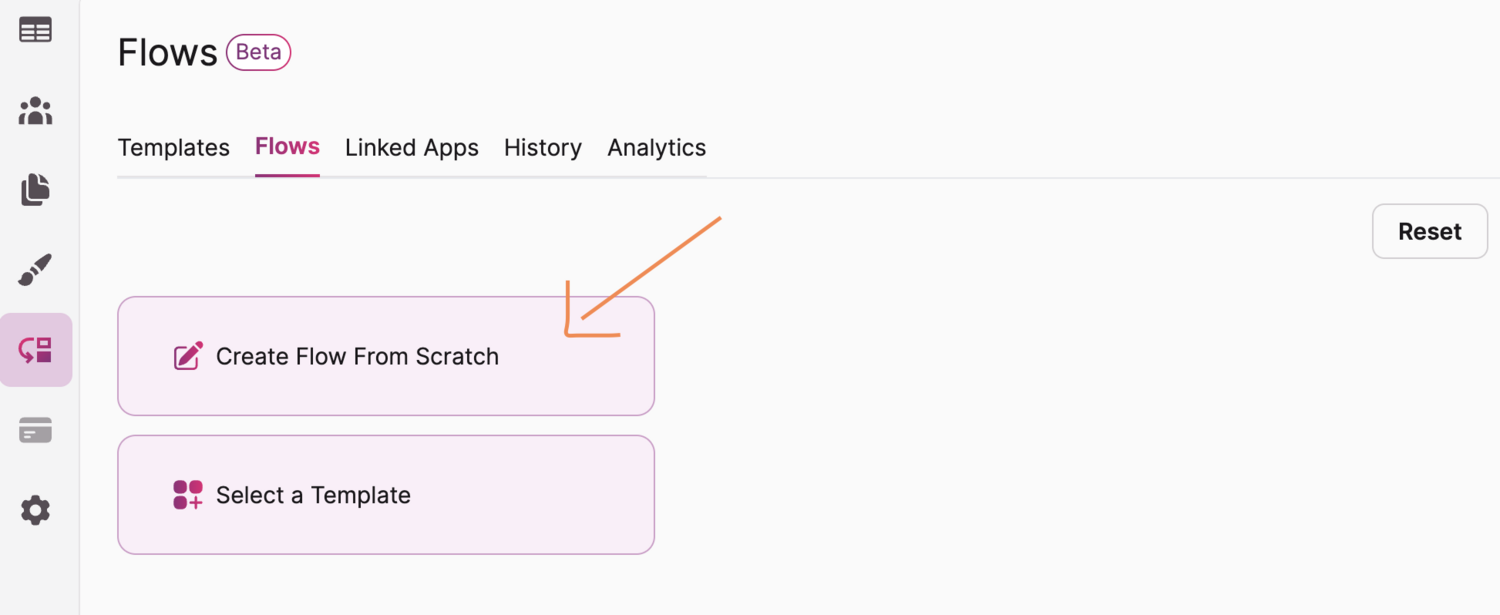Open the paintbrush design sidebar icon
The width and height of the screenshot is (1500, 615).
(35, 270)
